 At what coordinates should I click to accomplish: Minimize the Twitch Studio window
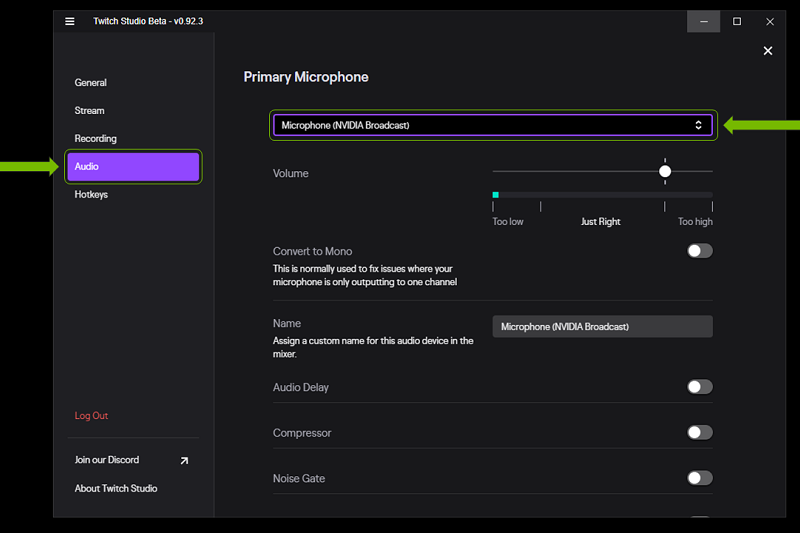point(704,21)
